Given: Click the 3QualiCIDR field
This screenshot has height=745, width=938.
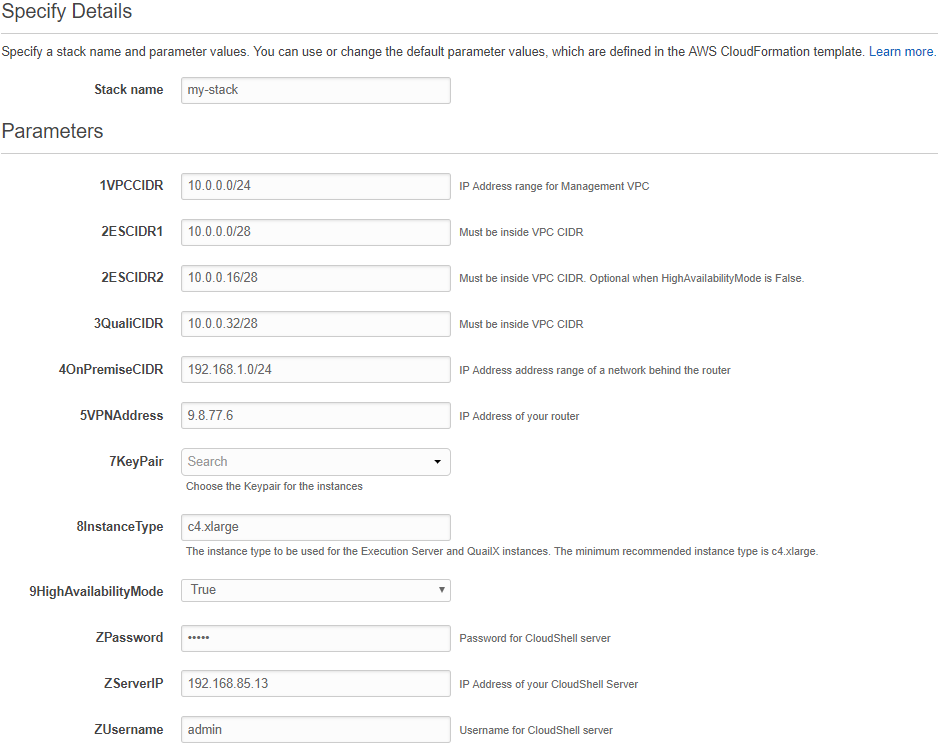Looking at the screenshot, I should 316,324.
